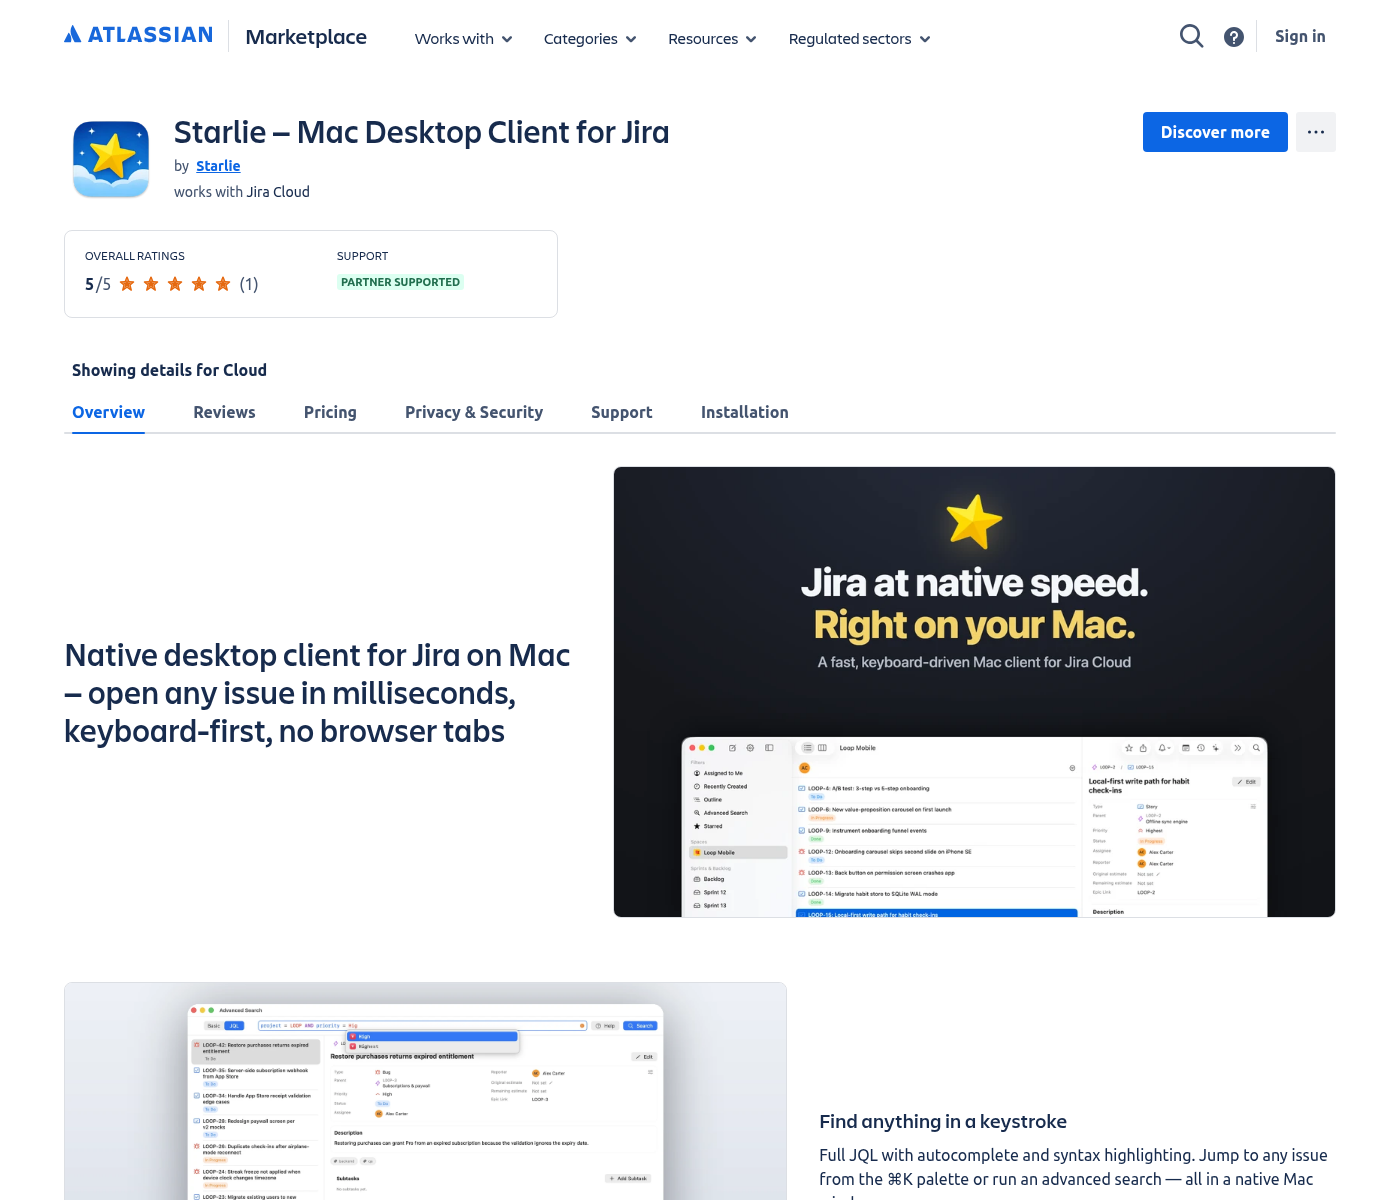Click the Atlassian logo
The width and height of the screenshot is (1400, 1200).
(x=138, y=35)
